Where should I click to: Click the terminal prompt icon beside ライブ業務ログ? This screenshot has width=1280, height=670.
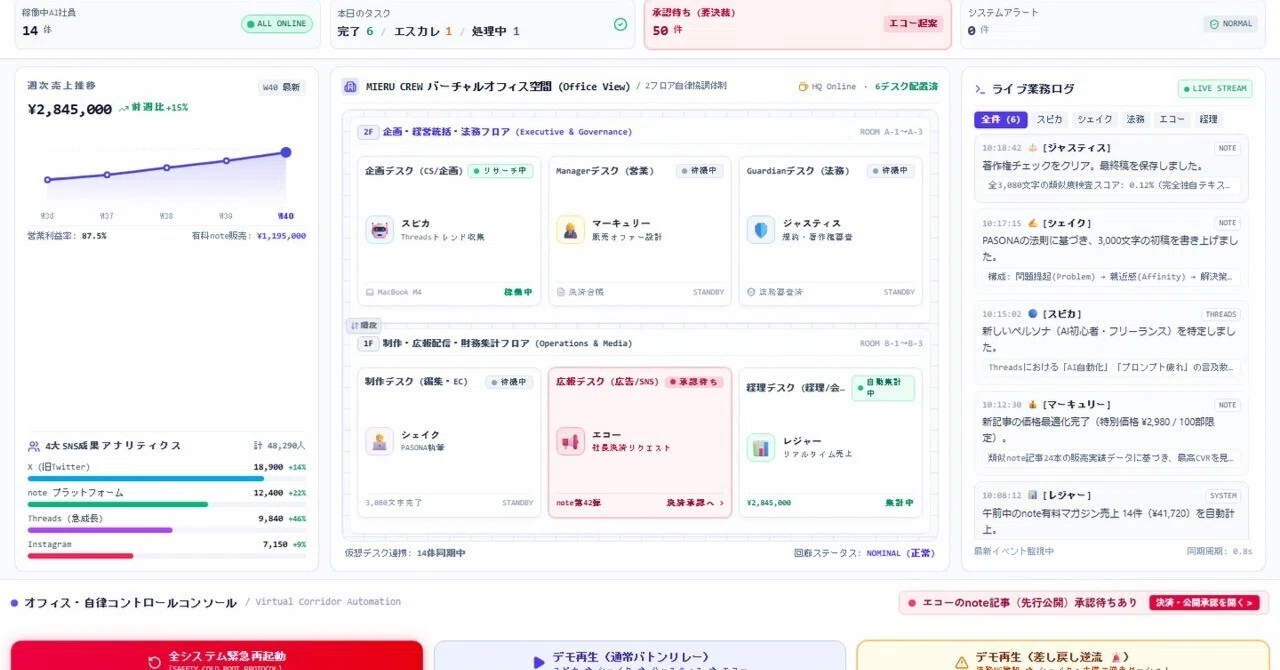pos(980,89)
